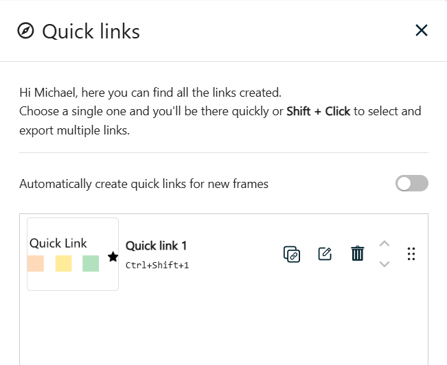Click the green square in the thumbnail
447x365 pixels.
pyautogui.click(x=91, y=263)
